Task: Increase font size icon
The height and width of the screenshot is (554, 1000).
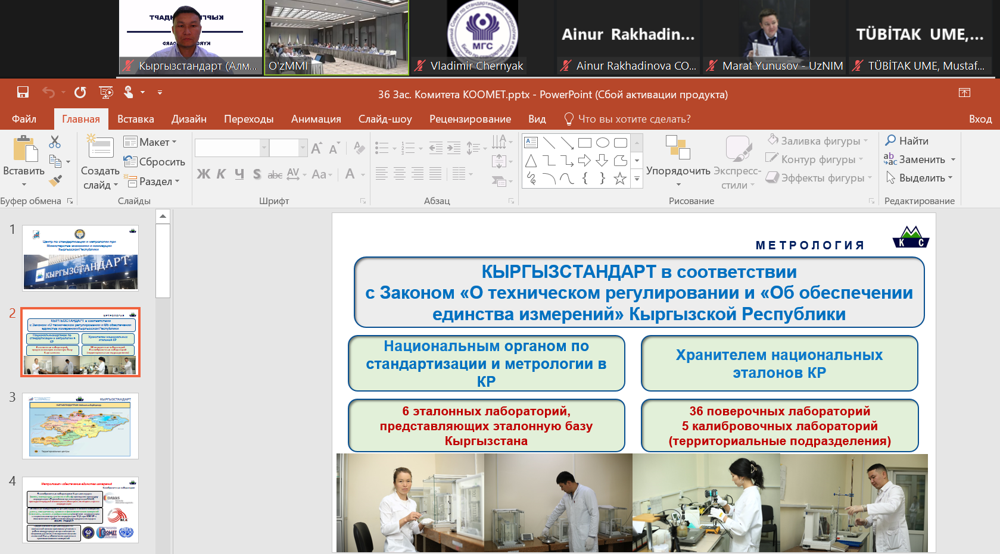Action: click(x=316, y=149)
